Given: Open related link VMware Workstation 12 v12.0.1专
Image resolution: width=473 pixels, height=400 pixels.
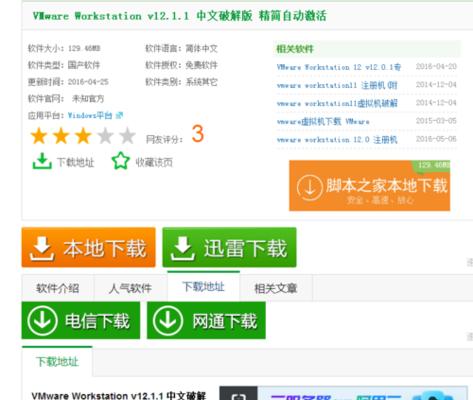Looking at the screenshot, I should point(339,67).
